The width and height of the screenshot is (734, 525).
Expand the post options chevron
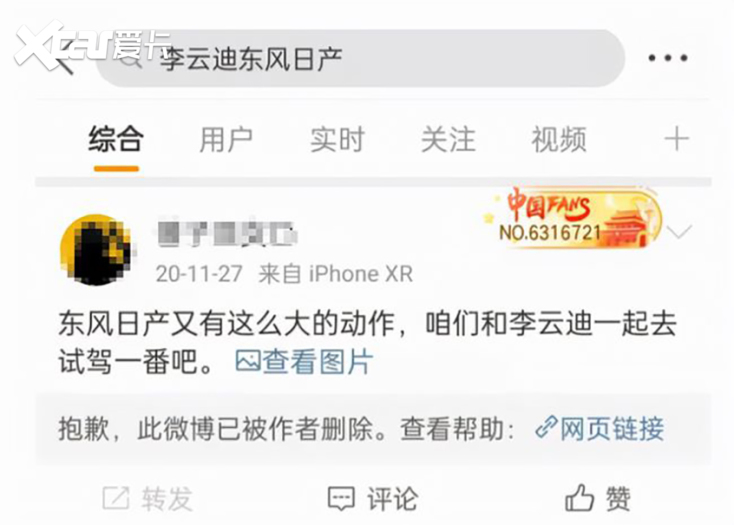[679, 231]
